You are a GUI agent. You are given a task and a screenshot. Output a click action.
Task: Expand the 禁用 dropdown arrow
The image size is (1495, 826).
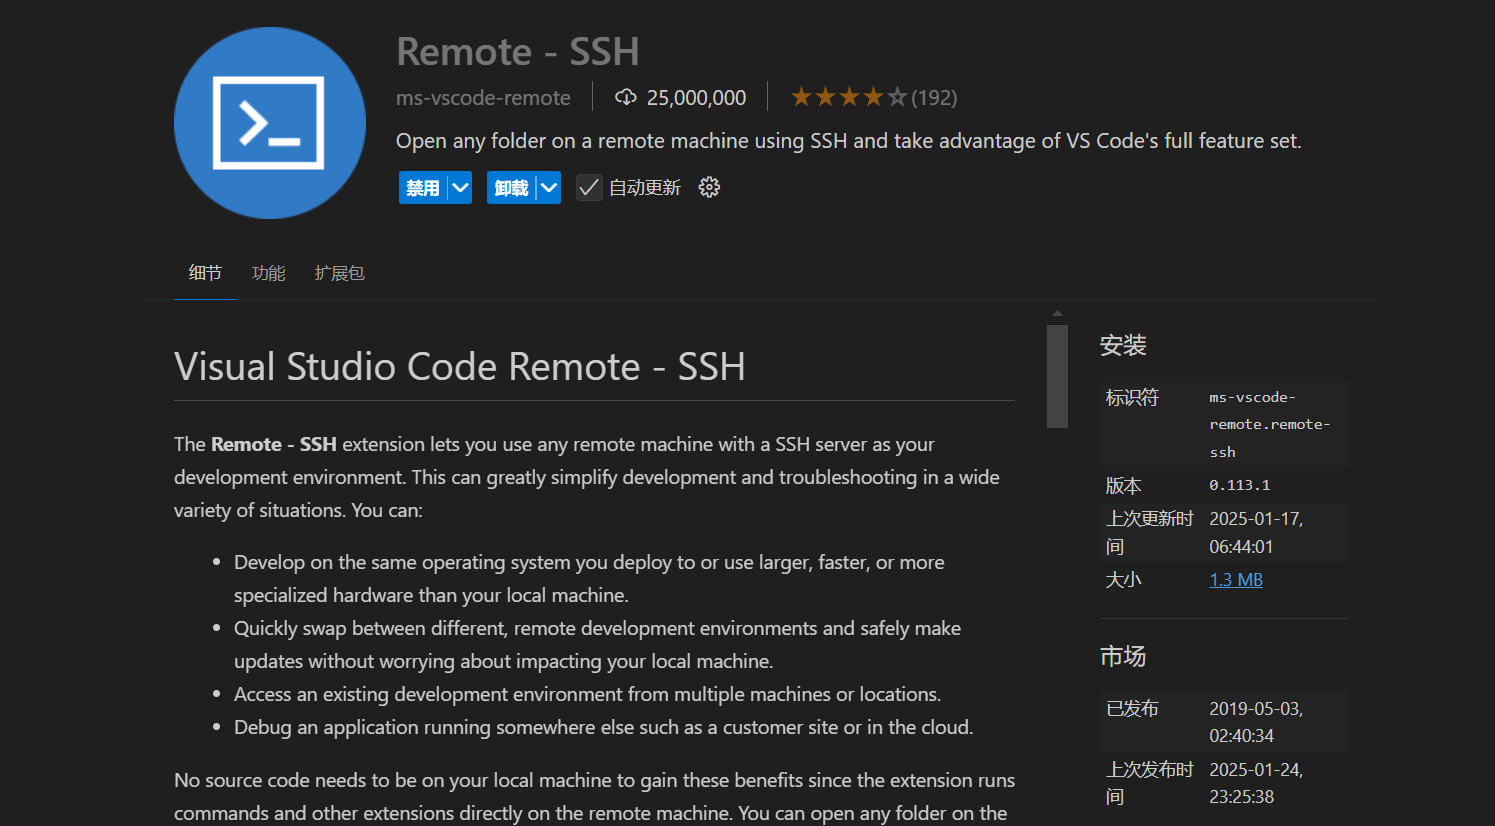point(460,188)
